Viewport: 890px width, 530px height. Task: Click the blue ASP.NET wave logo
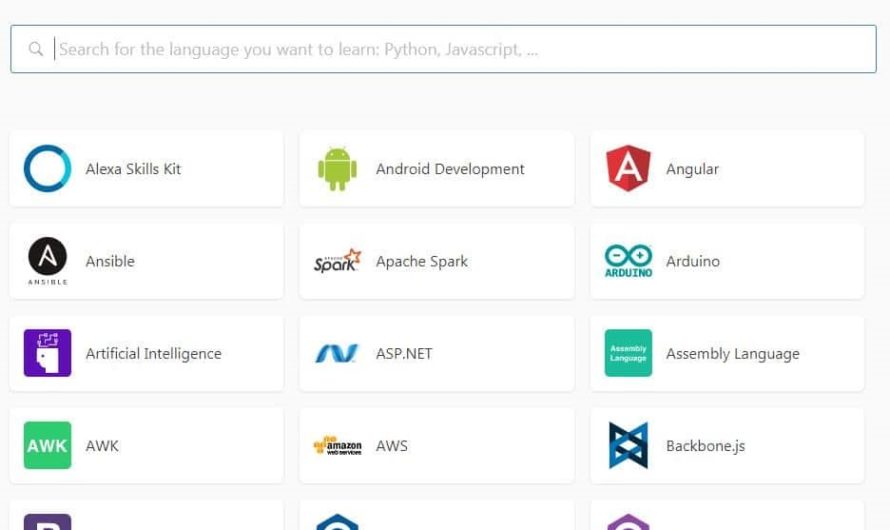pyautogui.click(x=337, y=354)
